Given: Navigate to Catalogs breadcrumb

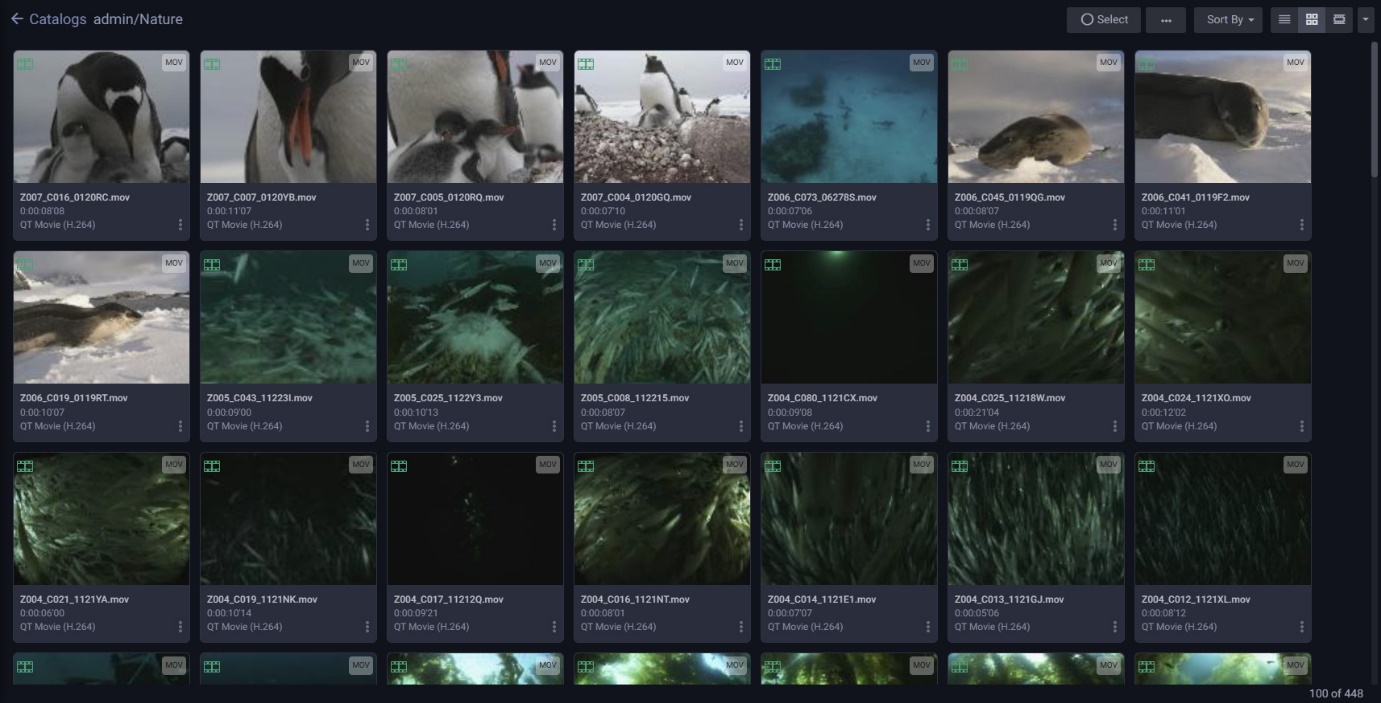Looking at the screenshot, I should pos(58,19).
